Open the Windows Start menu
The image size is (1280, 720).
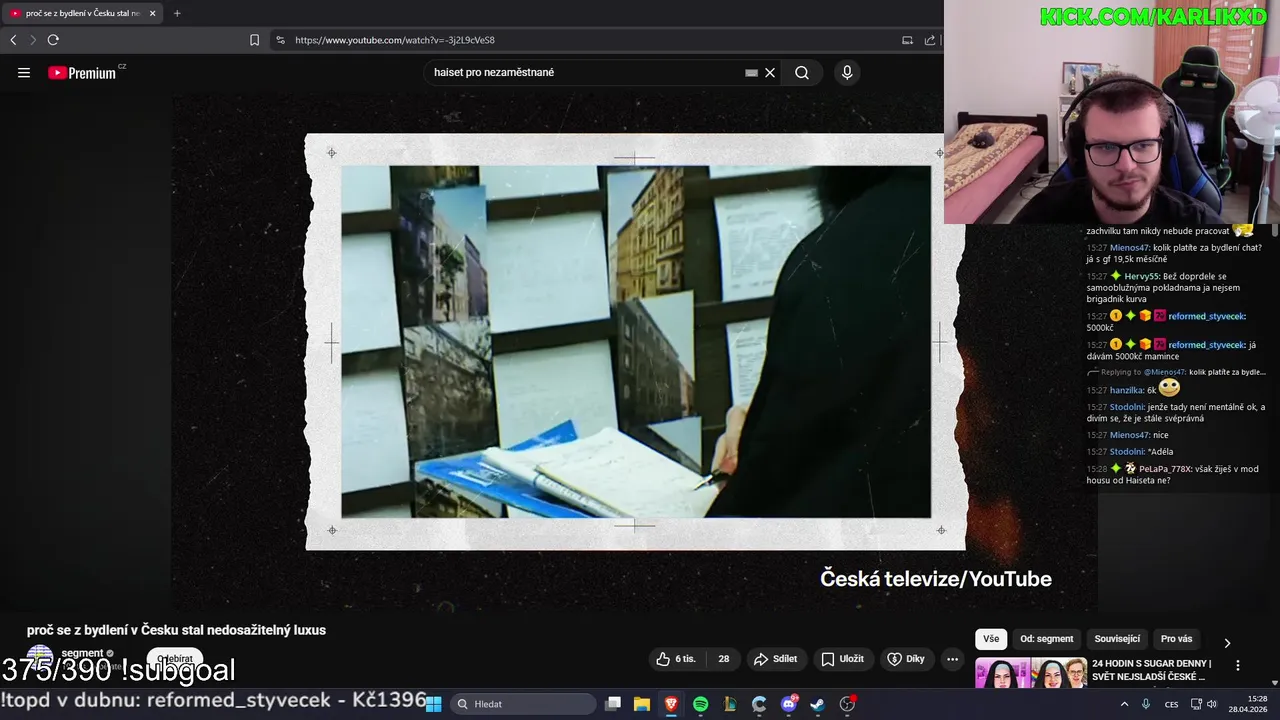coord(434,704)
